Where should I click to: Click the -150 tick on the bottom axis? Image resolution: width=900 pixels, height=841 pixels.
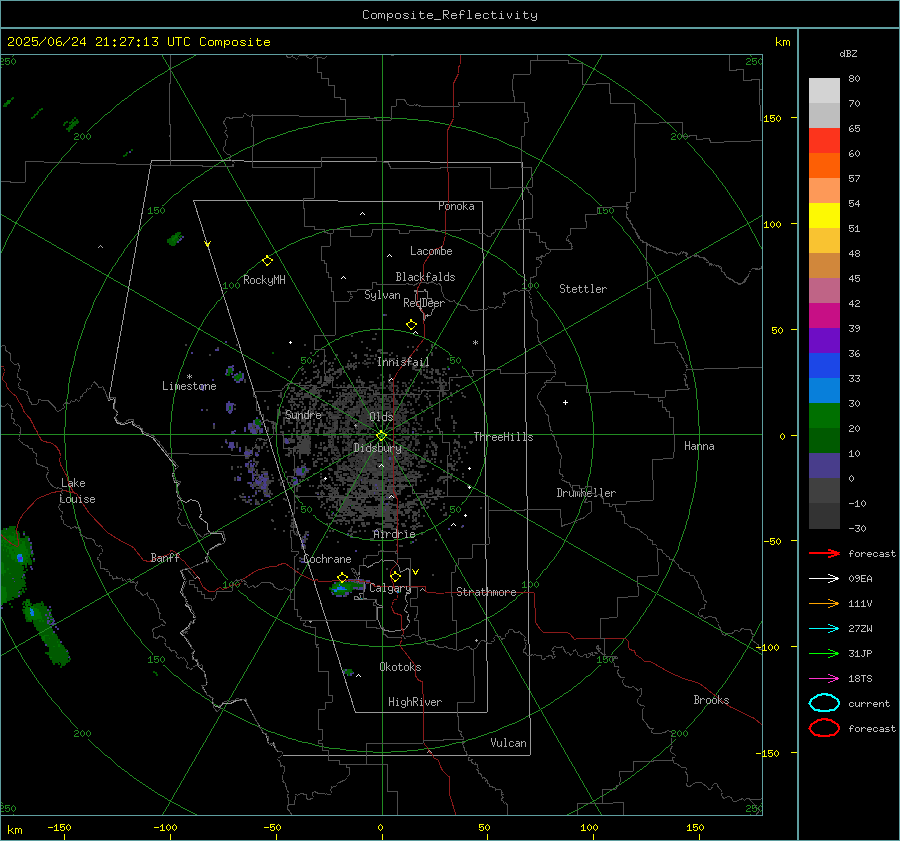(x=59, y=827)
